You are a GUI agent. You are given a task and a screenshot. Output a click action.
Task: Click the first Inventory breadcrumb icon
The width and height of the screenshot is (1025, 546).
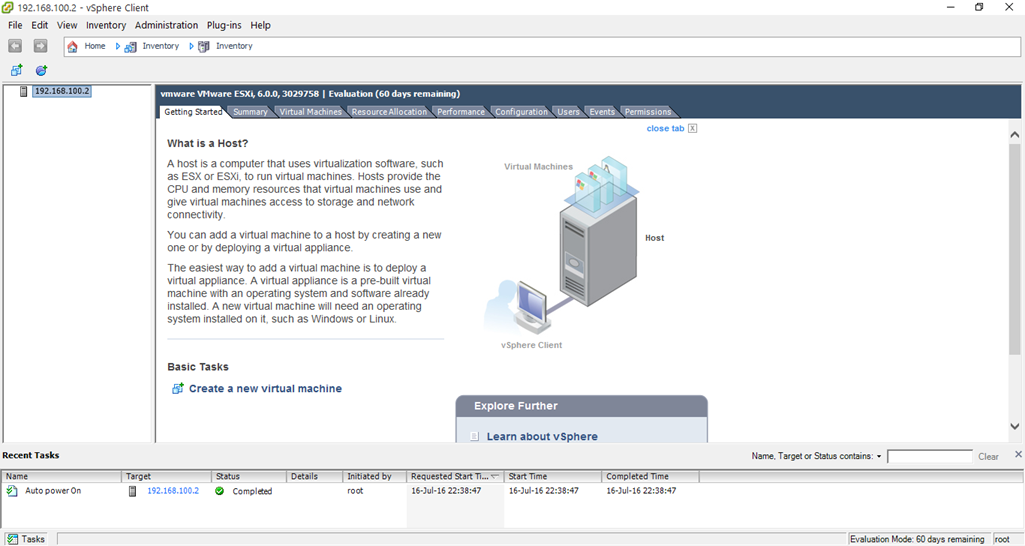point(130,46)
